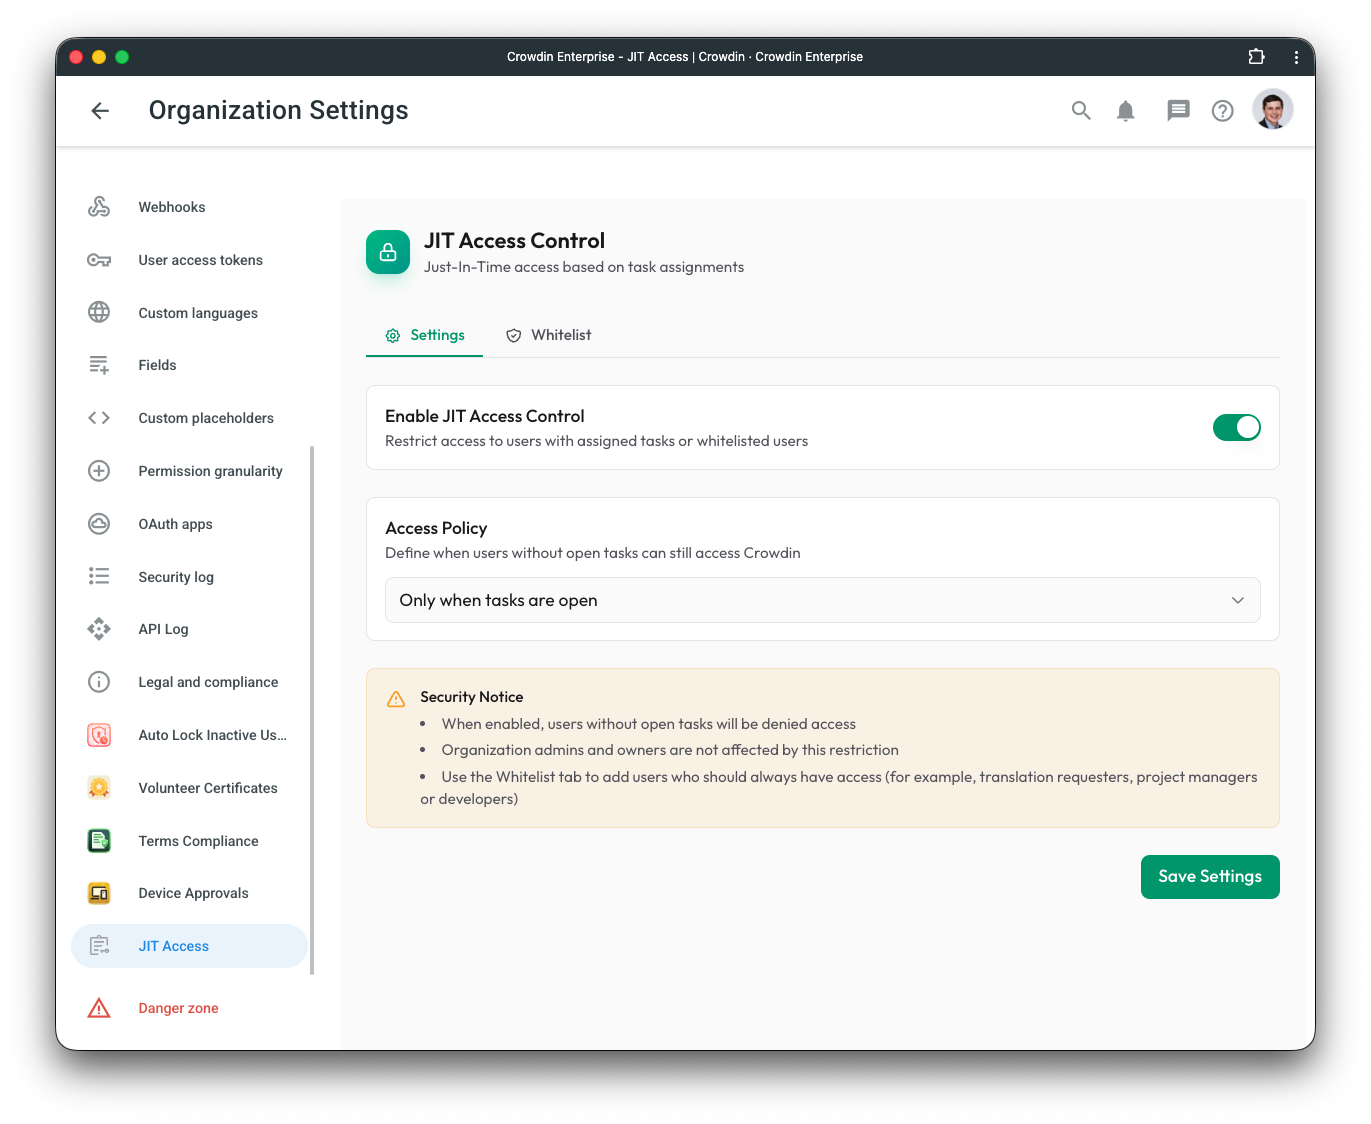Open search via the magnifier icon
Screen dimensions: 1371x1124
click(x=1081, y=111)
